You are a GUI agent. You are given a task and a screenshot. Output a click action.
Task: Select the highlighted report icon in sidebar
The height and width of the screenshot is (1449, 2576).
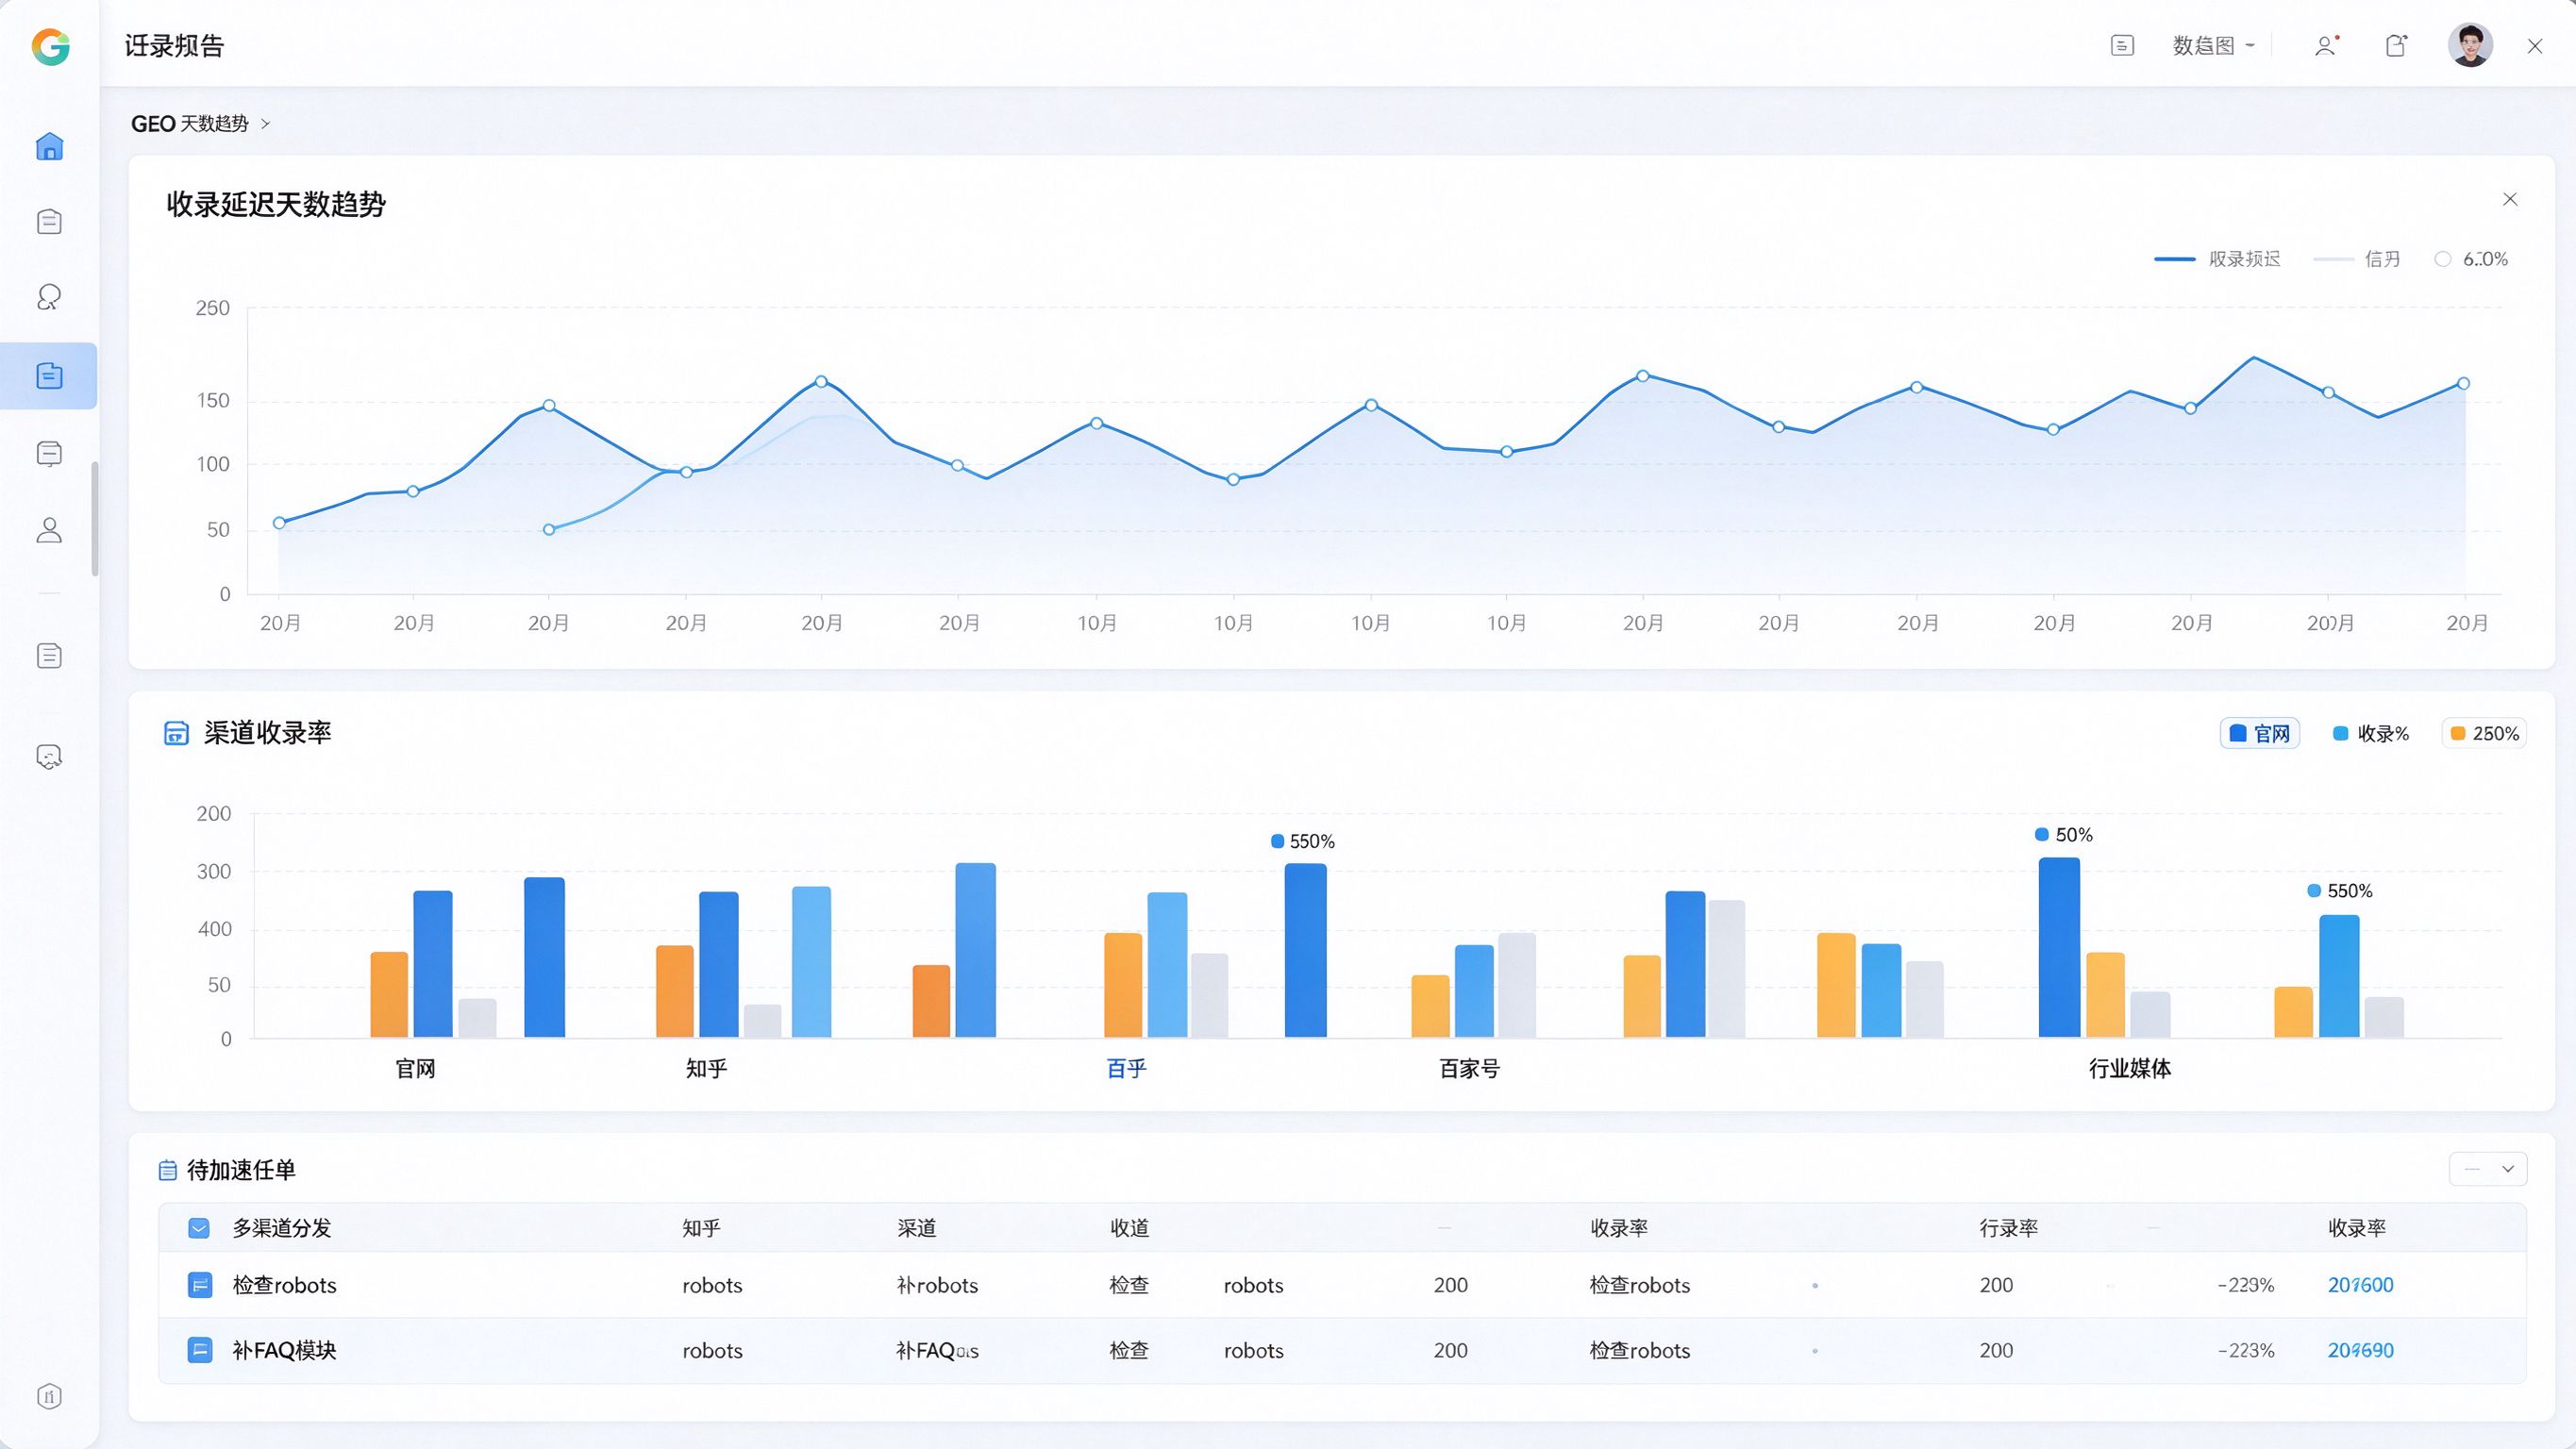[x=49, y=376]
